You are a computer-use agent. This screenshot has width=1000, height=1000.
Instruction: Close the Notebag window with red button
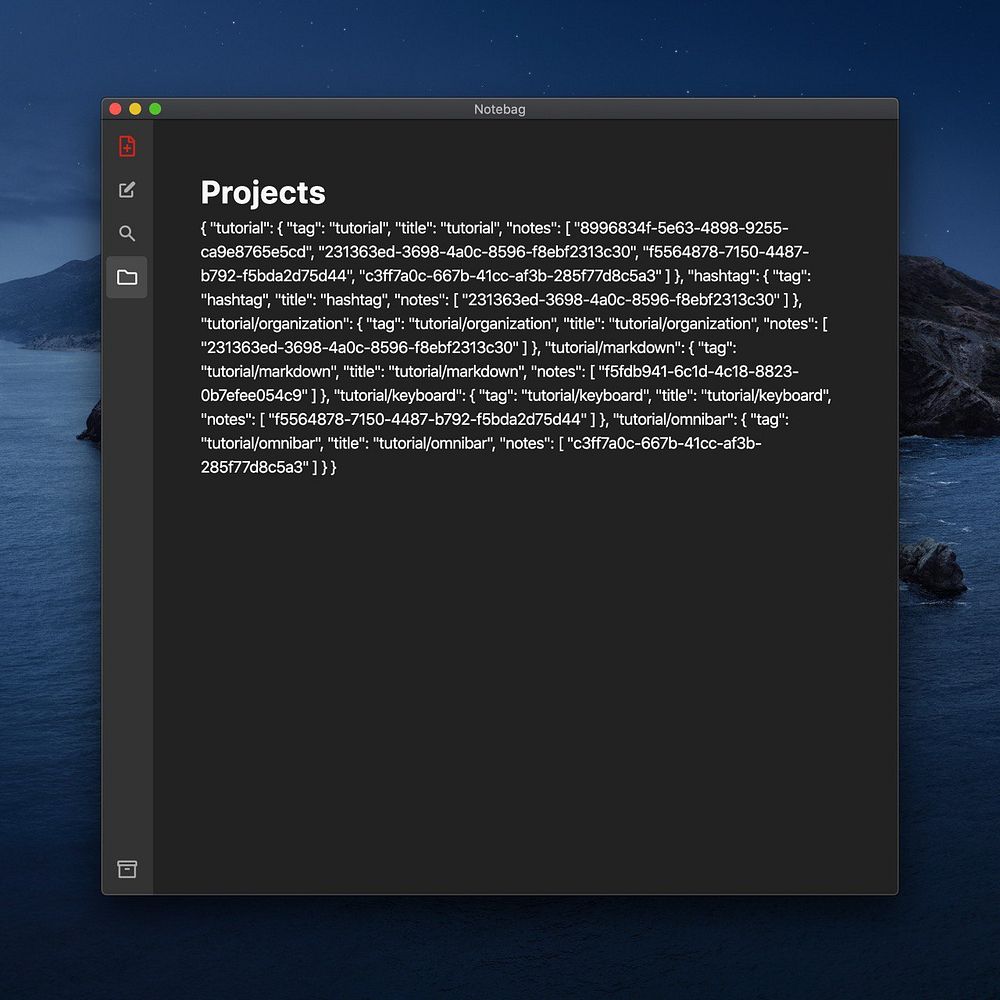[115, 109]
